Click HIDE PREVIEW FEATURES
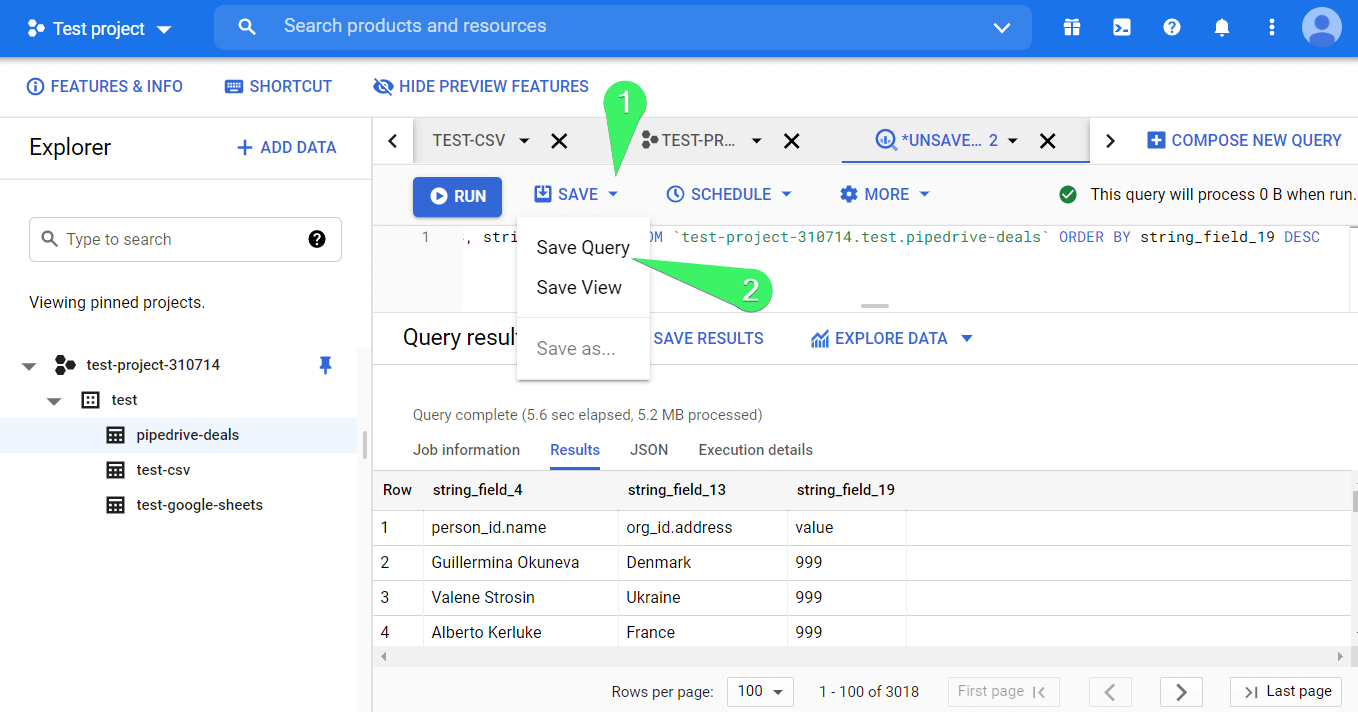Screen dimensions: 1358x712 [x=481, y=87]
